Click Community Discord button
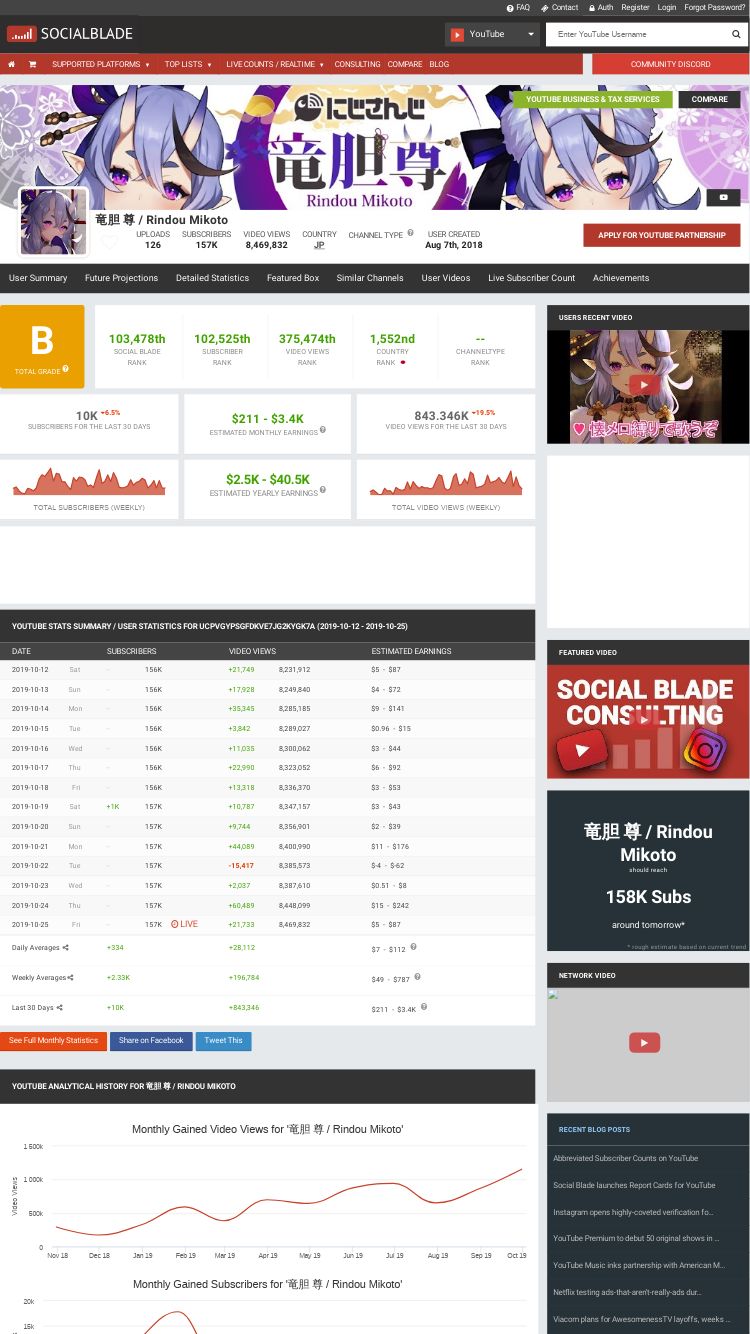Image resolution: width=750 pixels, height=1334 pixels. (670, 64)
